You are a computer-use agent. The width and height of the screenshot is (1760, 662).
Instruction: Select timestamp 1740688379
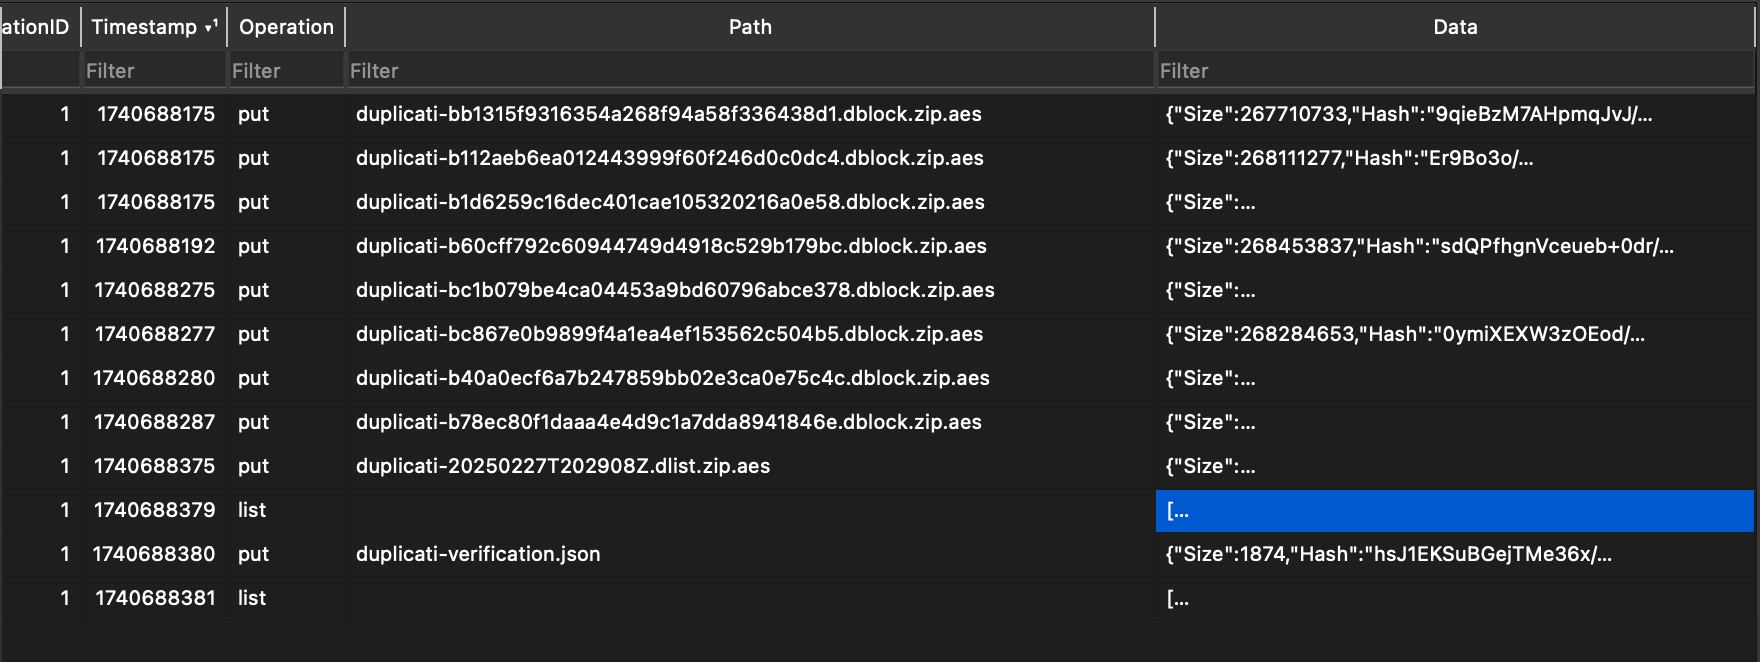(155, 510)
